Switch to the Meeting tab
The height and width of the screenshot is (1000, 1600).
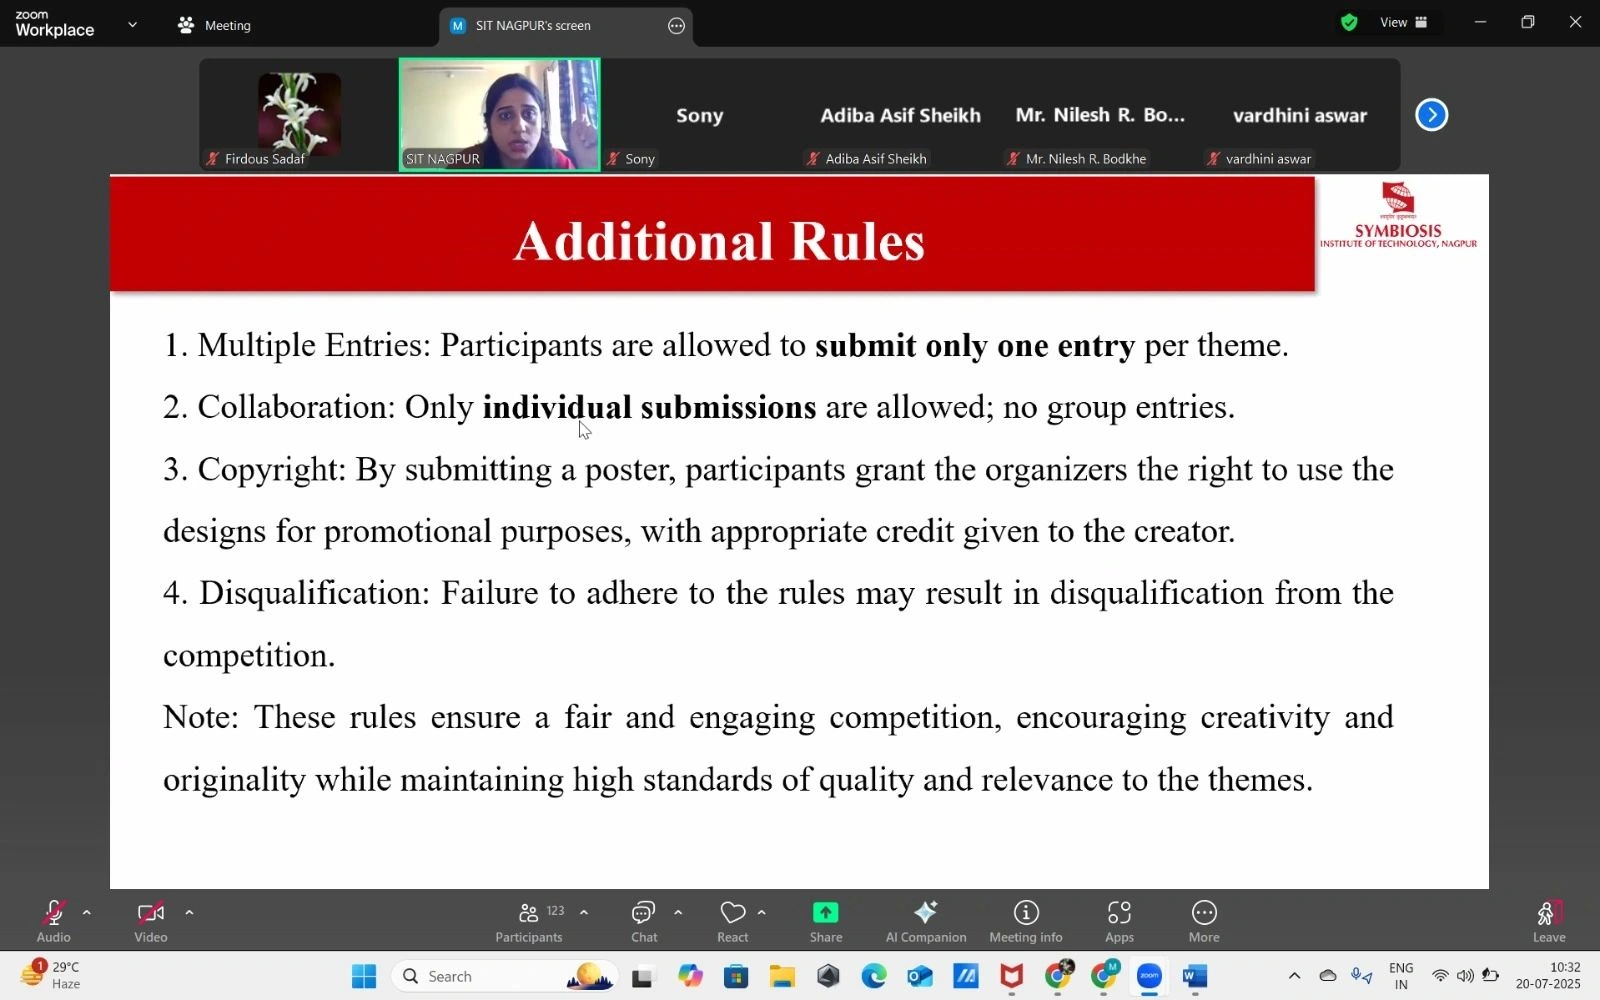click(215, 26)
